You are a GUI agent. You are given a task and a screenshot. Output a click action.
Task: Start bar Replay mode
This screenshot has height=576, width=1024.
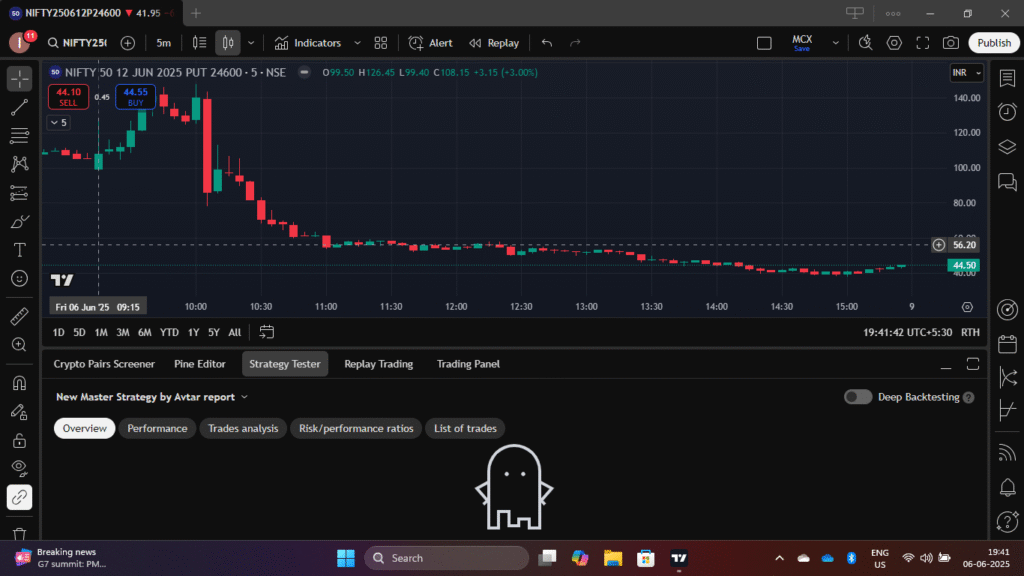point(494,43)
